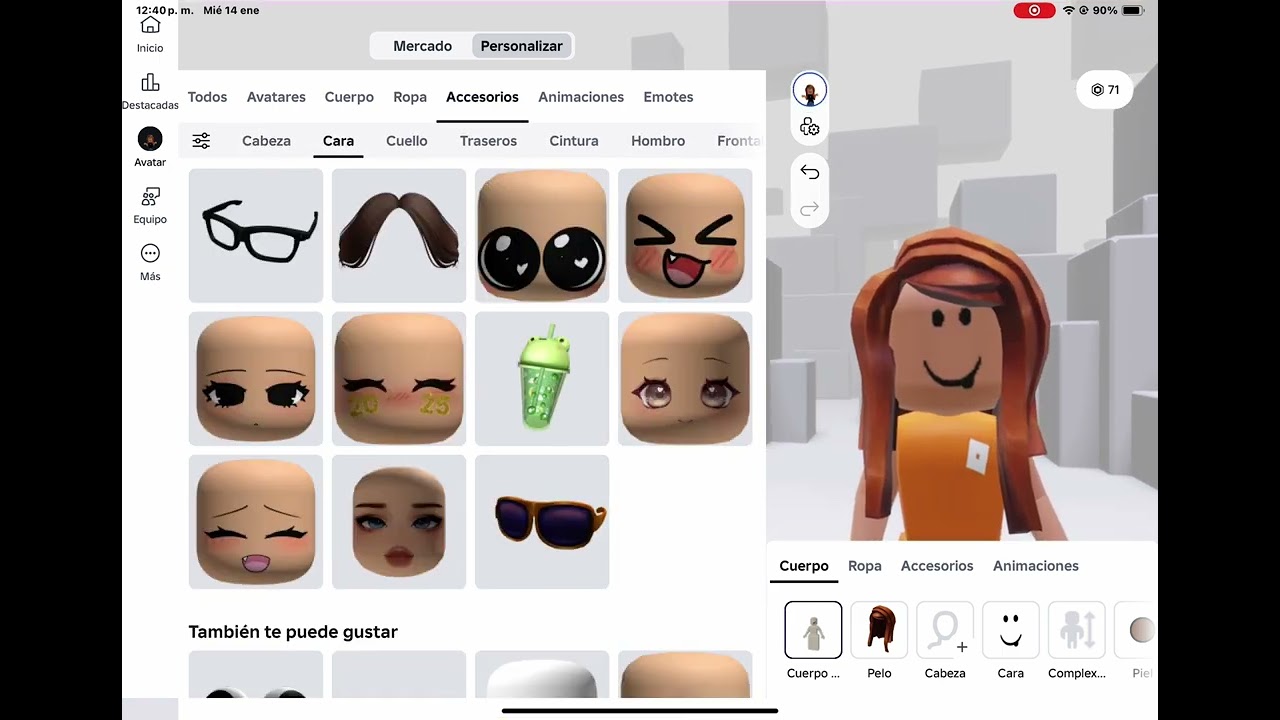Open Emotes category tab
Viewport: 1280px width, 720px height.
pos(668,97)
